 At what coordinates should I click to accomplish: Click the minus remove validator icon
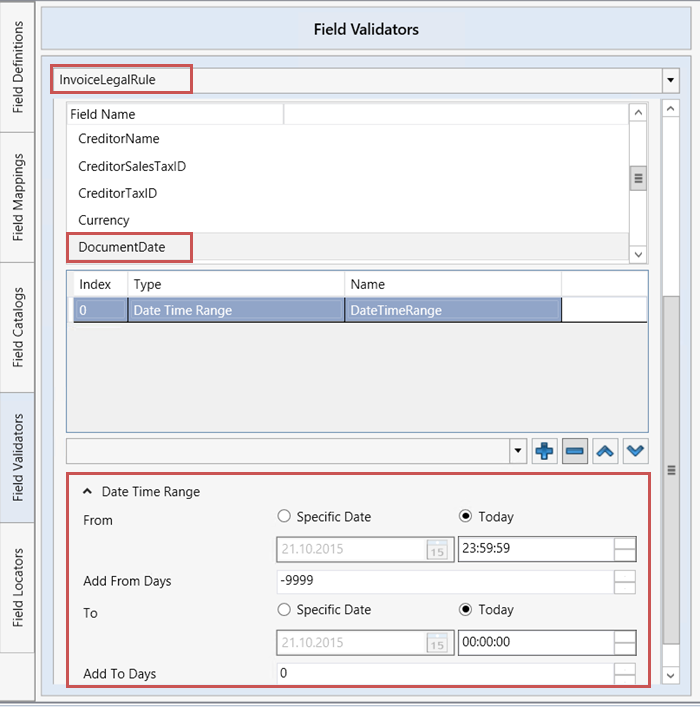tap(575, 452)
